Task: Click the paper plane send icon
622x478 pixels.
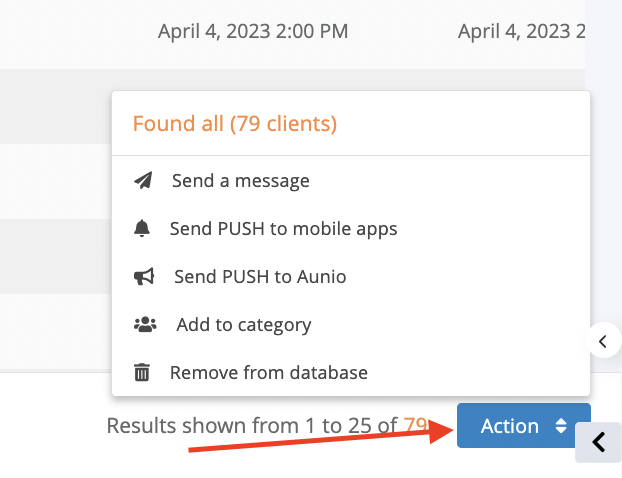Action: point(143,180)
